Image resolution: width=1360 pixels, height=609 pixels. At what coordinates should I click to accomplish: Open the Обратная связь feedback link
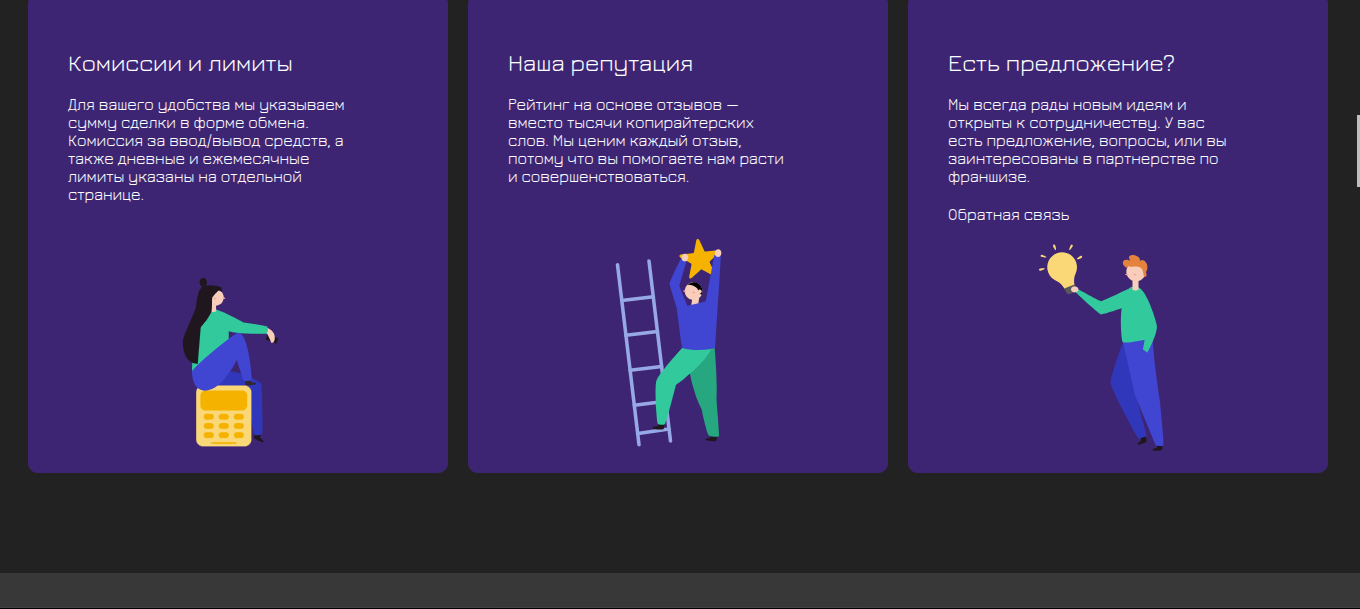(1008, 214)
